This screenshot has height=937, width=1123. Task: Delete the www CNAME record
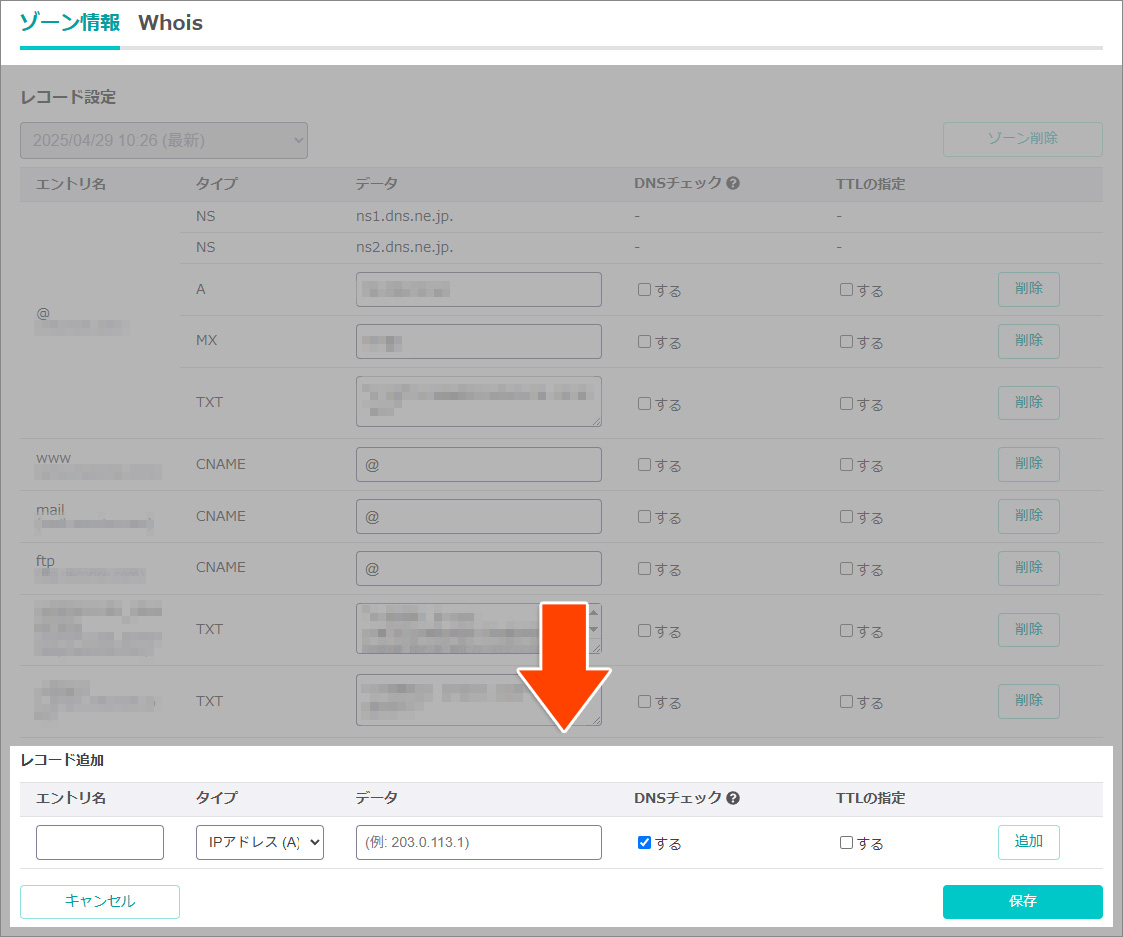pyautogui.click(x=1028, y=464)
